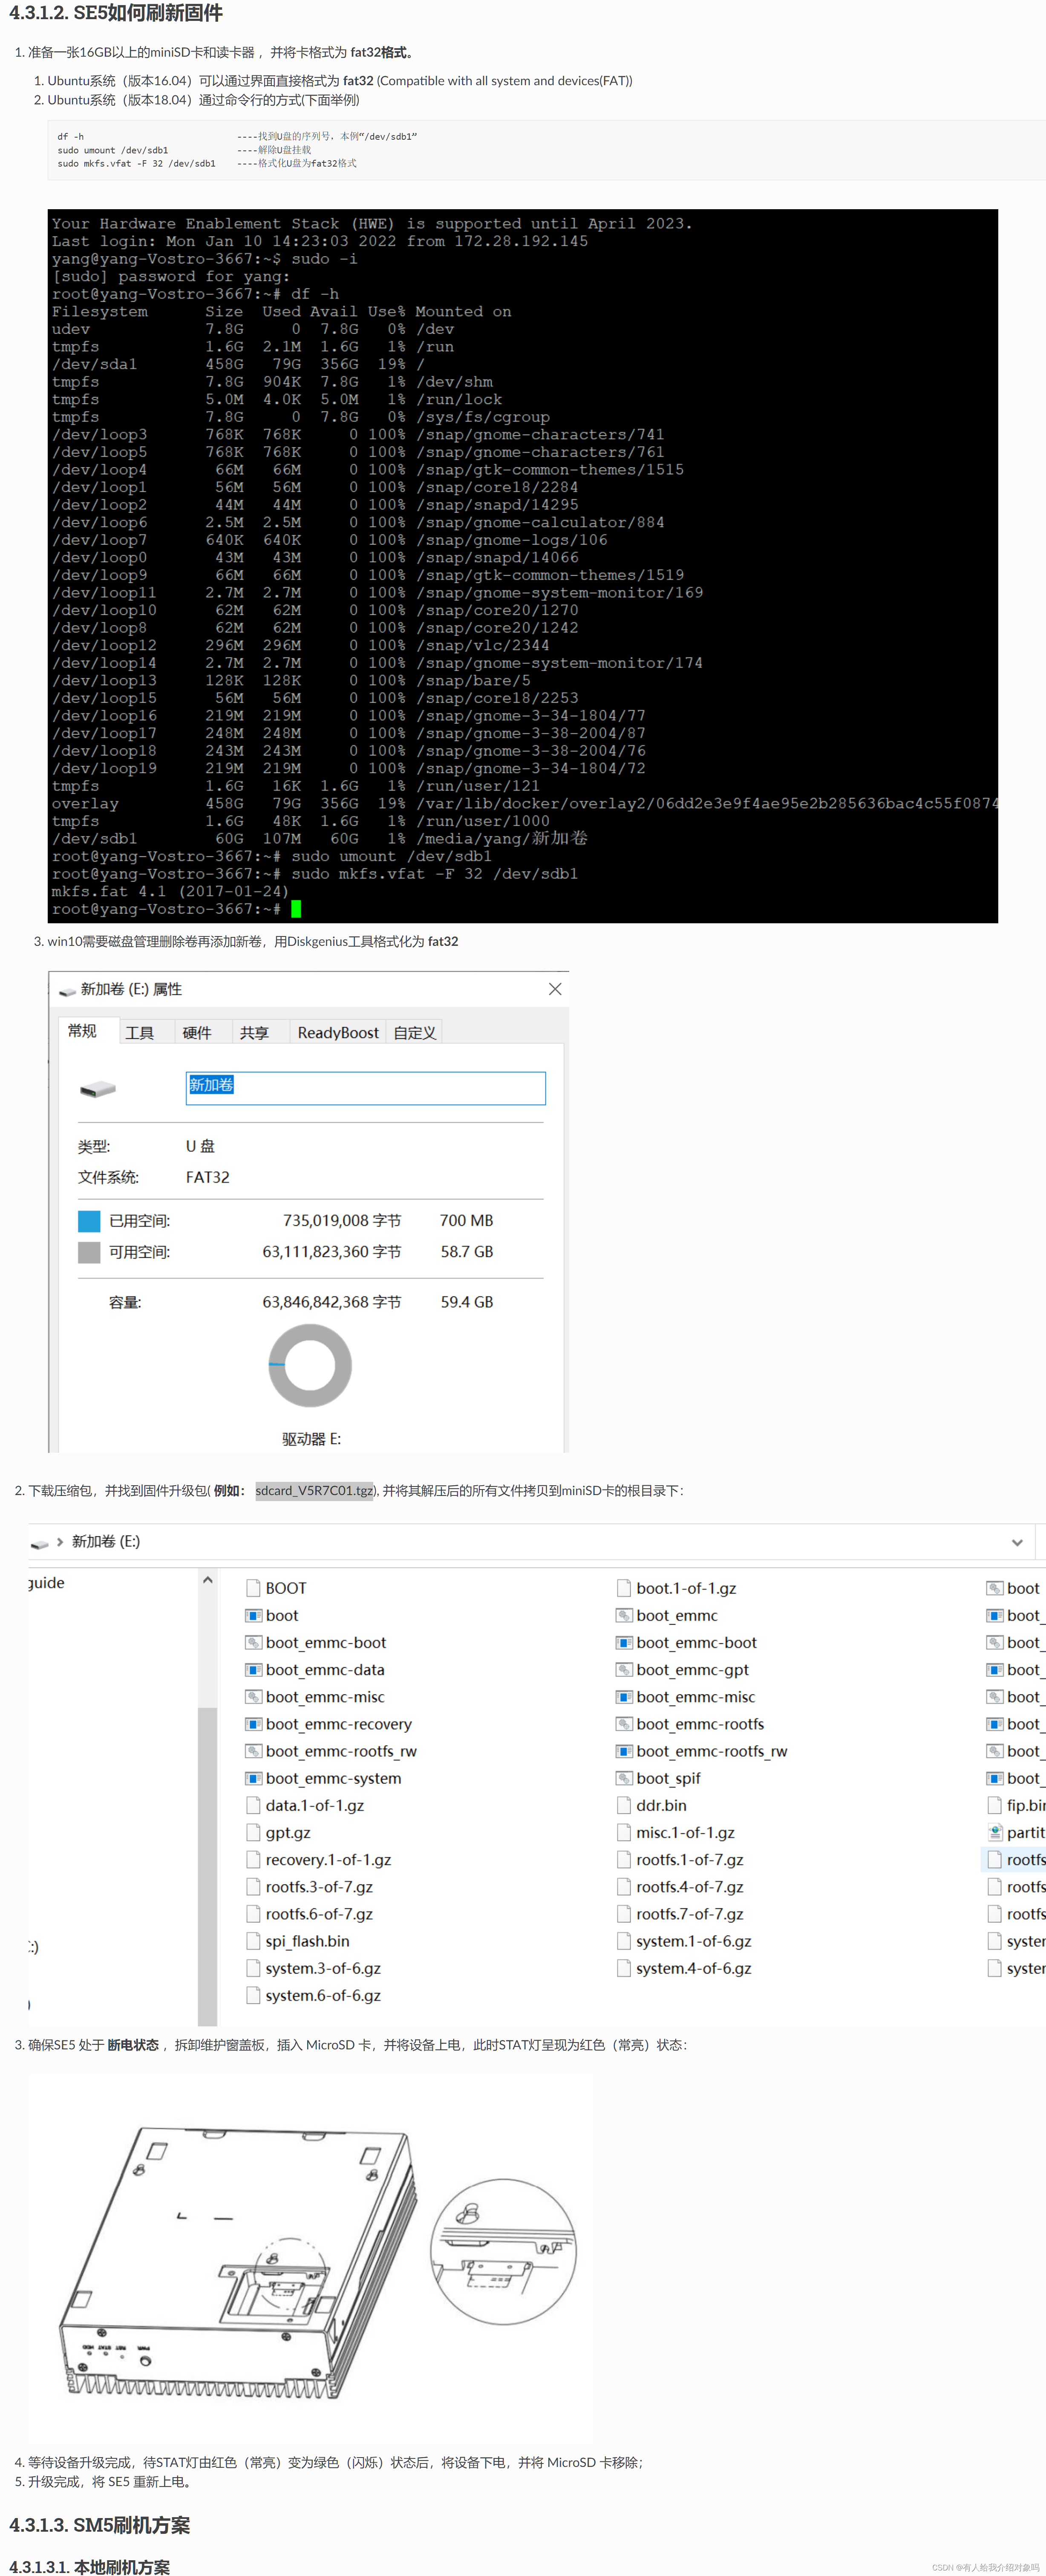Click the USB drive icon beside name field
The height and width of the screenshot is (2576, 1046).
tap(98, 1088)
